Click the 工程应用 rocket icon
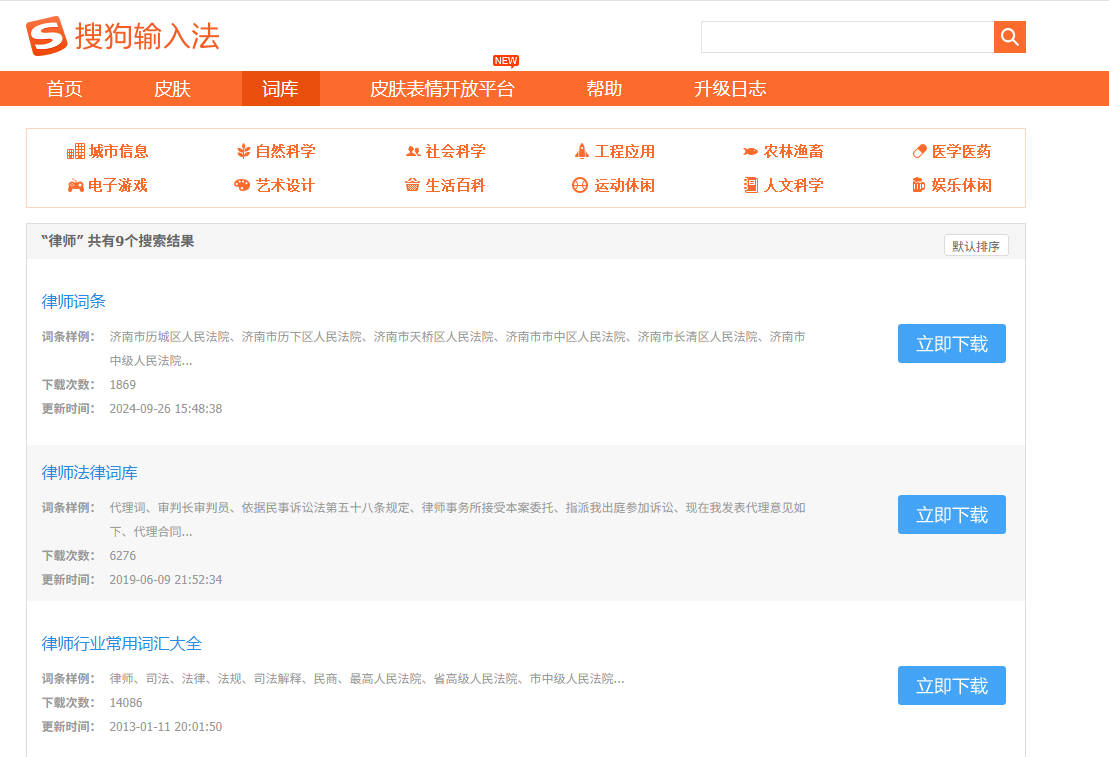Image resolution: width=1109 pixels, height=757 pixels. click(x=581, y=151)
